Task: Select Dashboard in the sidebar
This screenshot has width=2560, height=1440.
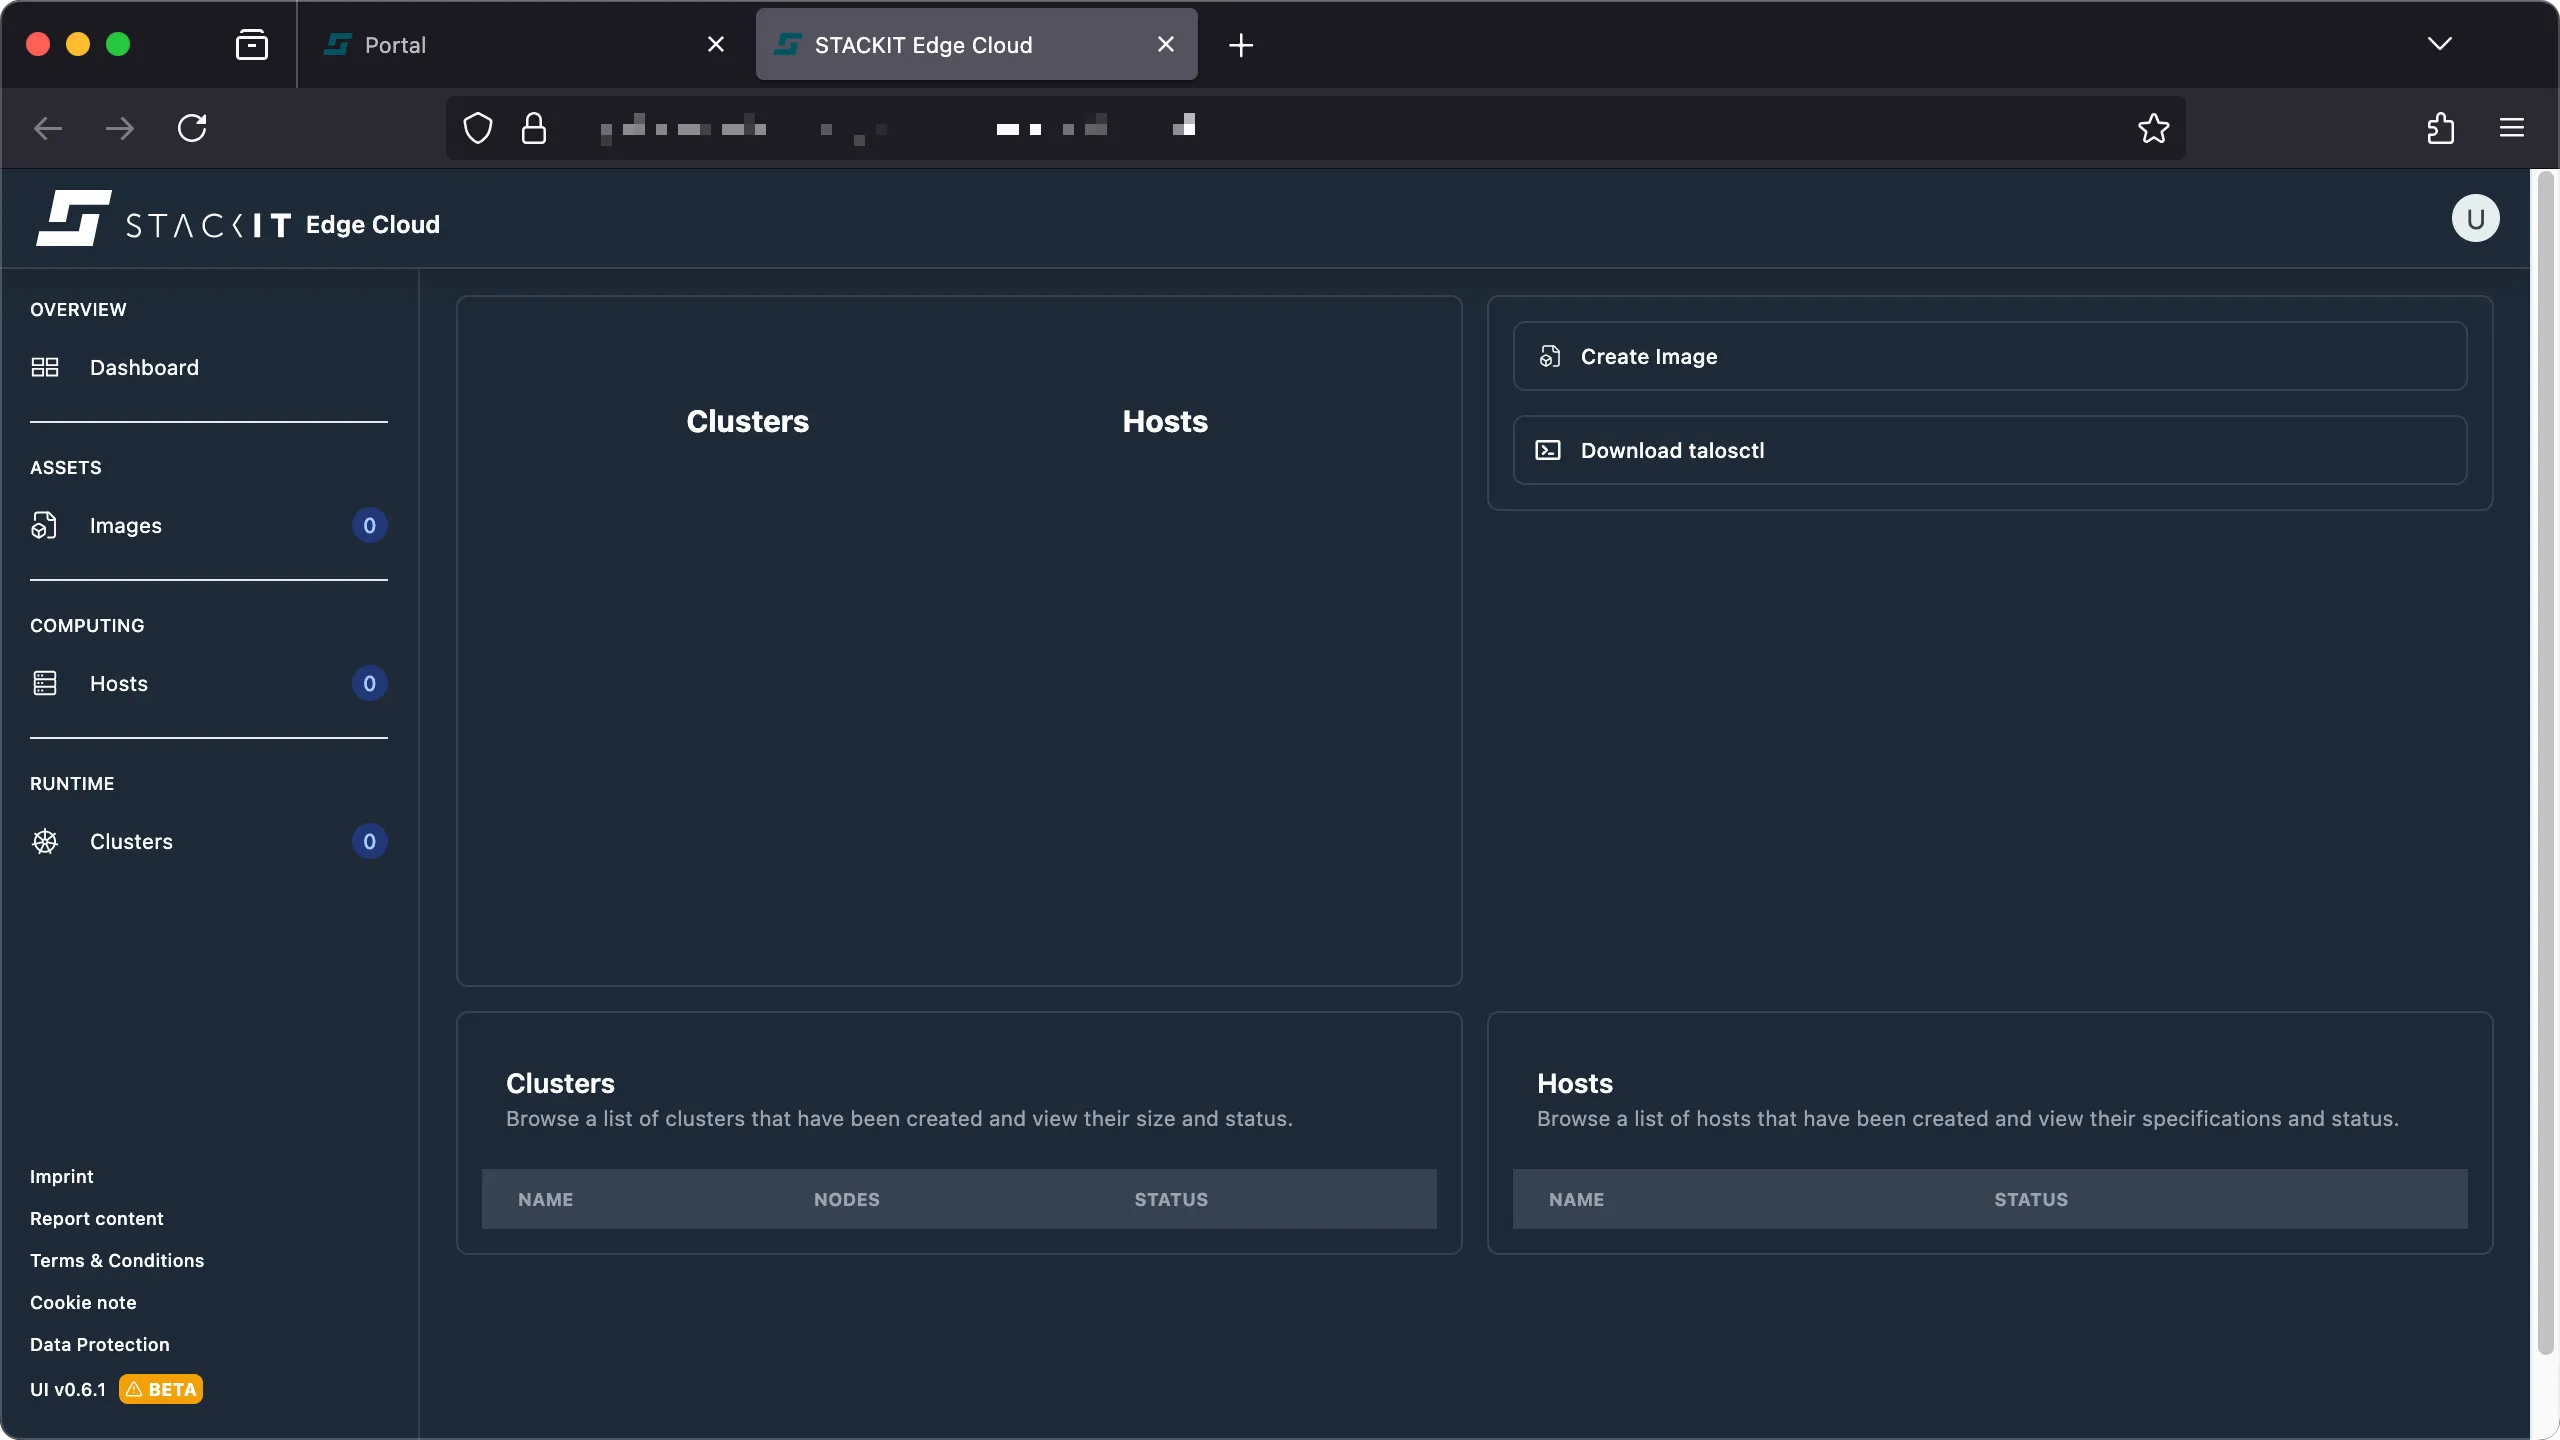Action: coord(143,367)
